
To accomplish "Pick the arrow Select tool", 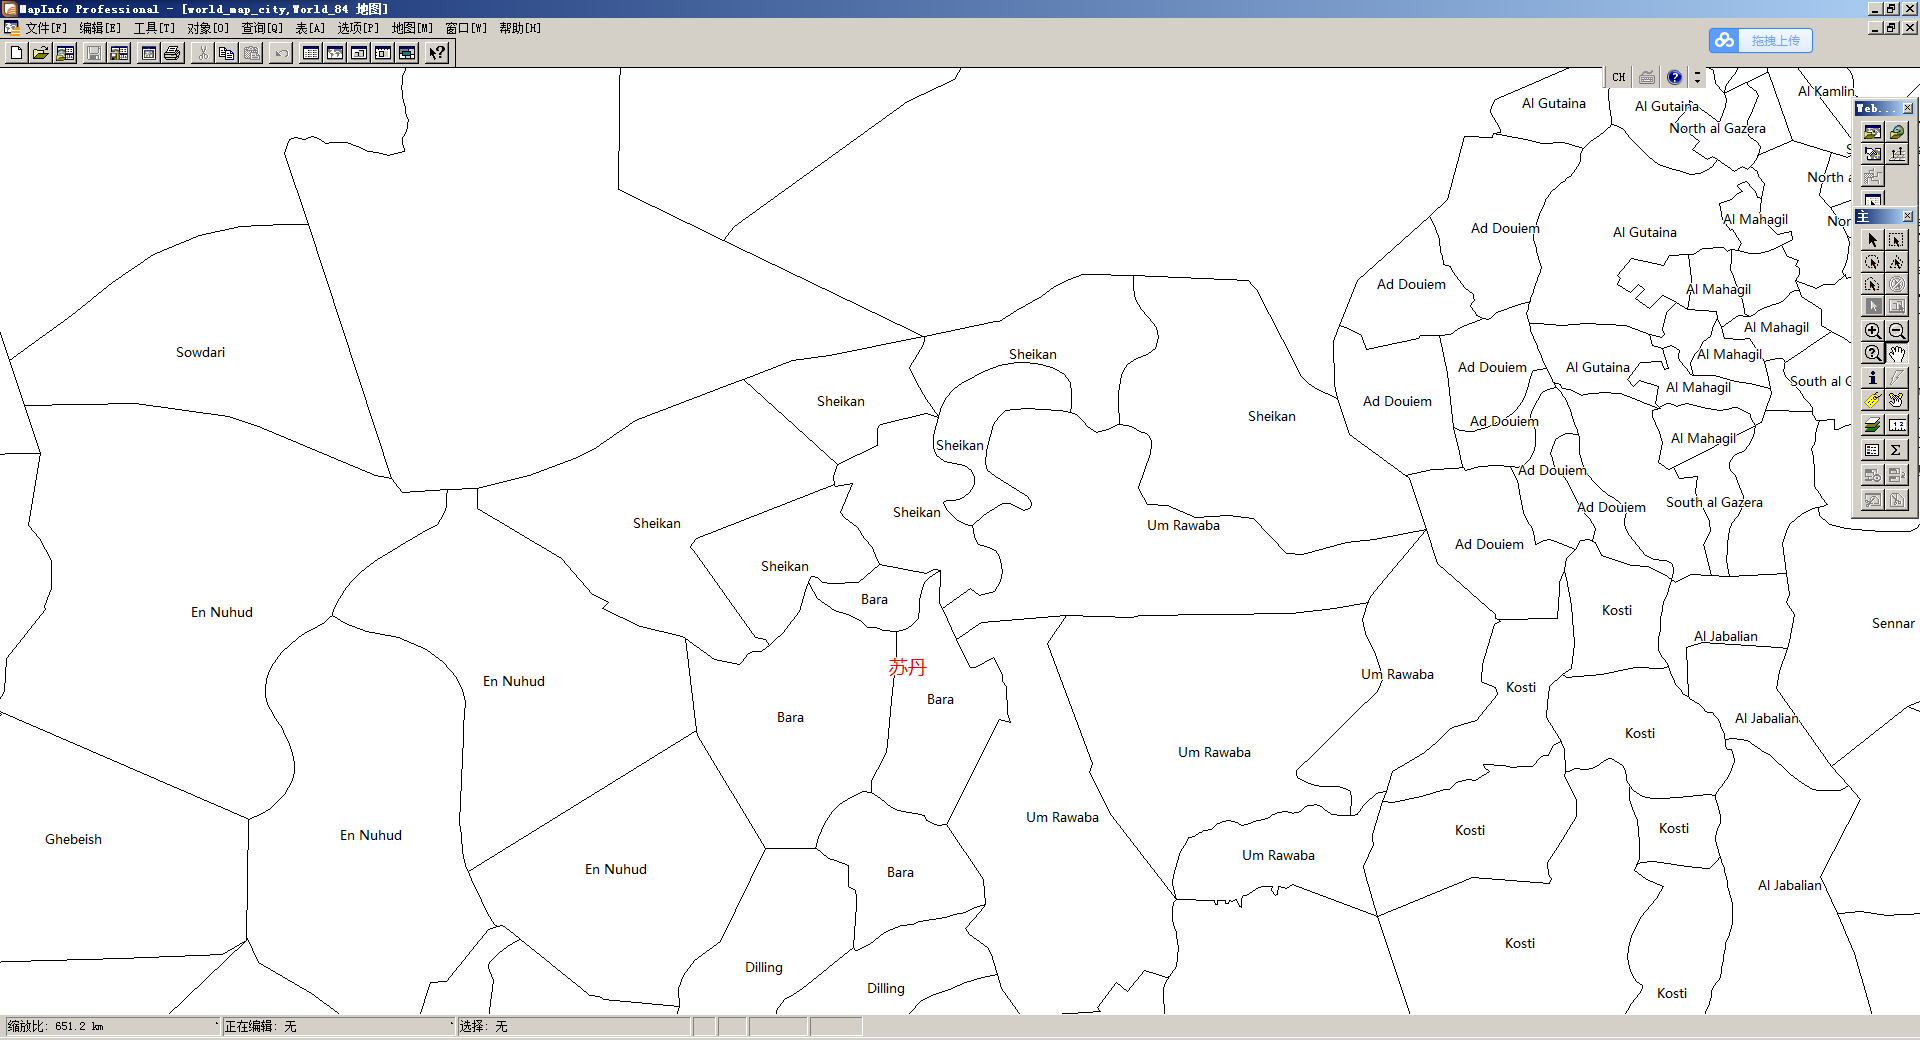I will click(1873, 240).
